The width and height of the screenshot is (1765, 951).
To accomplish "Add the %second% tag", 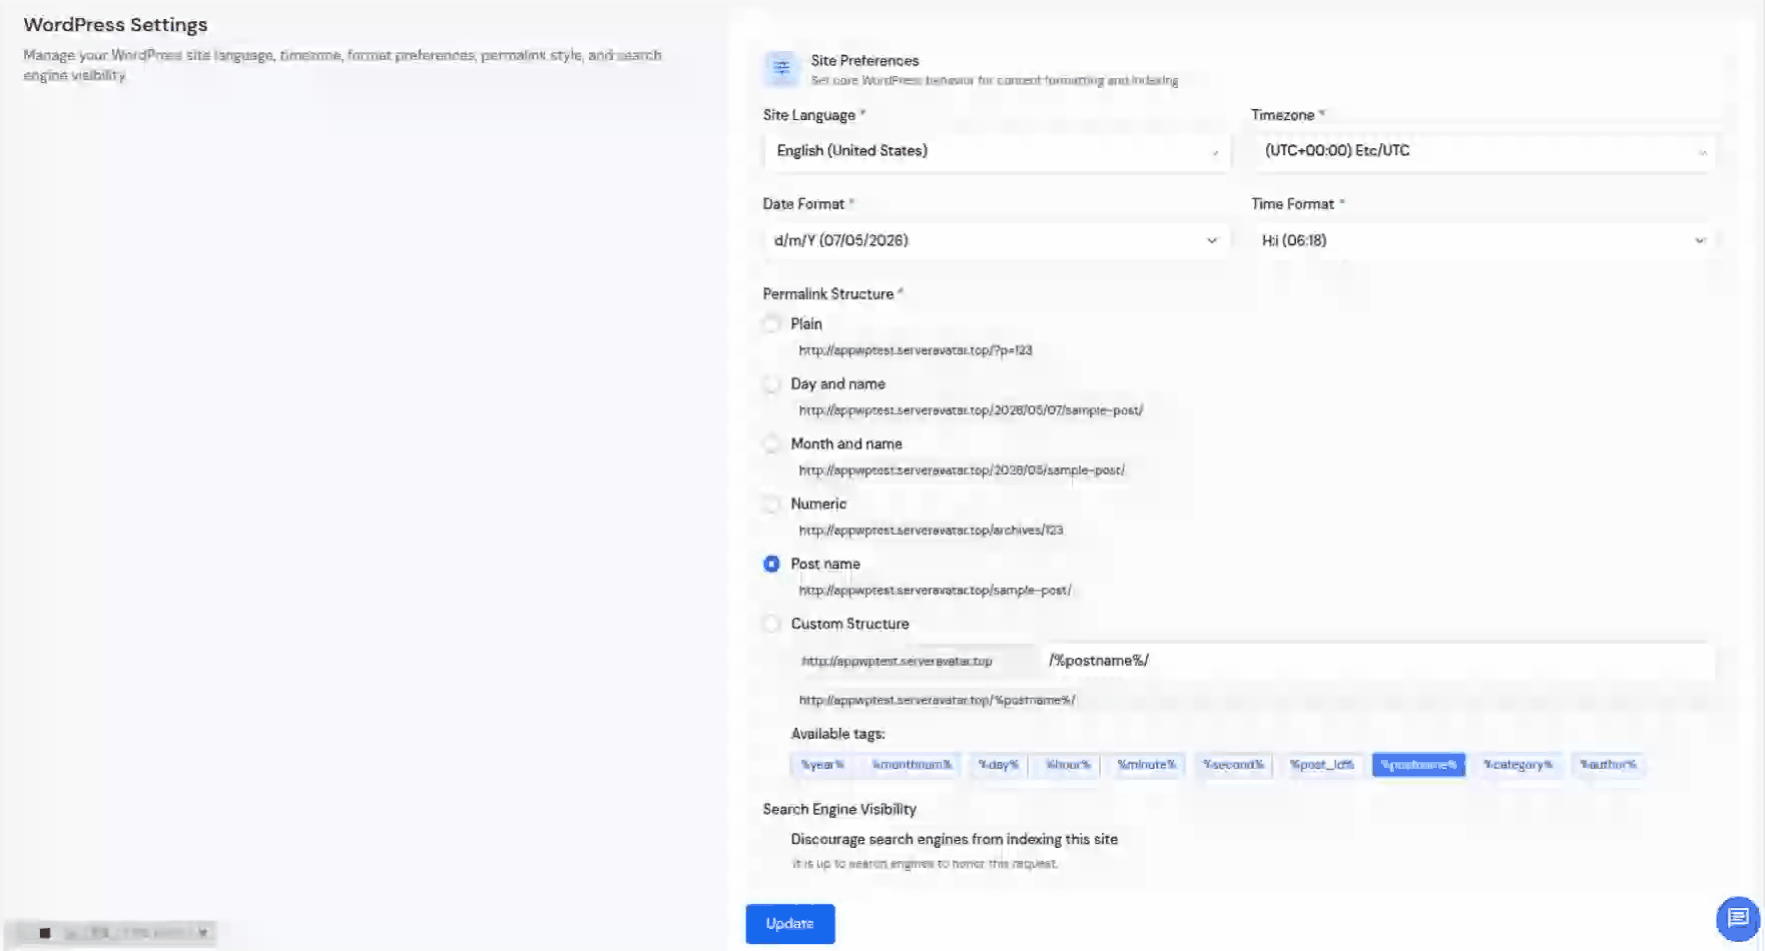I will pyautogui.click(x=1233, y=765).
